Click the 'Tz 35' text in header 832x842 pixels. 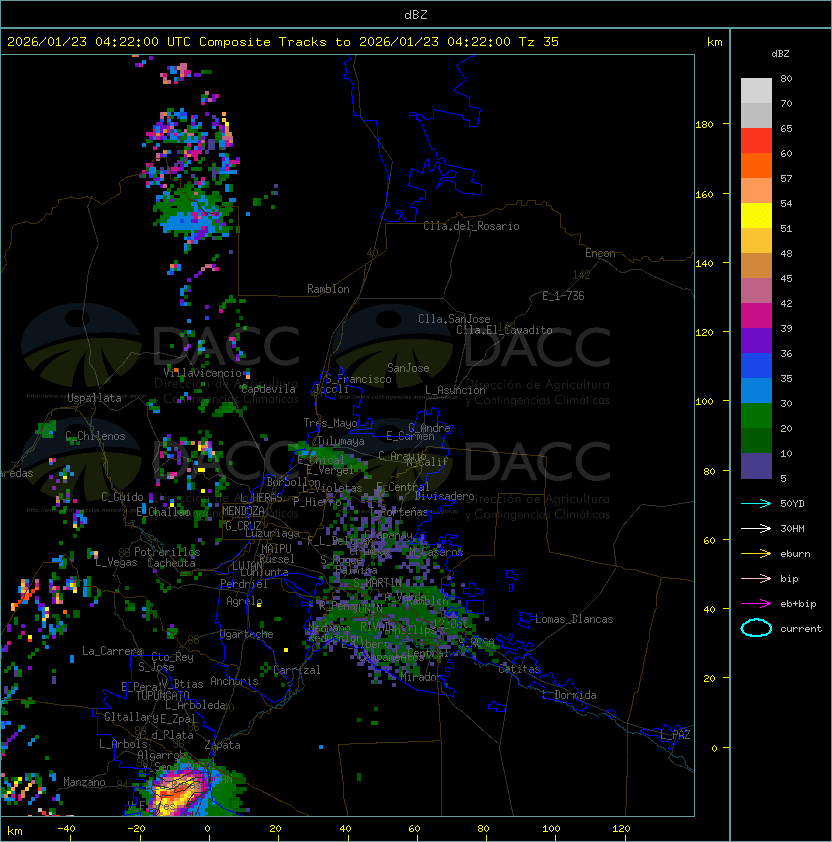pyautogui.click(x=539, y=42)
